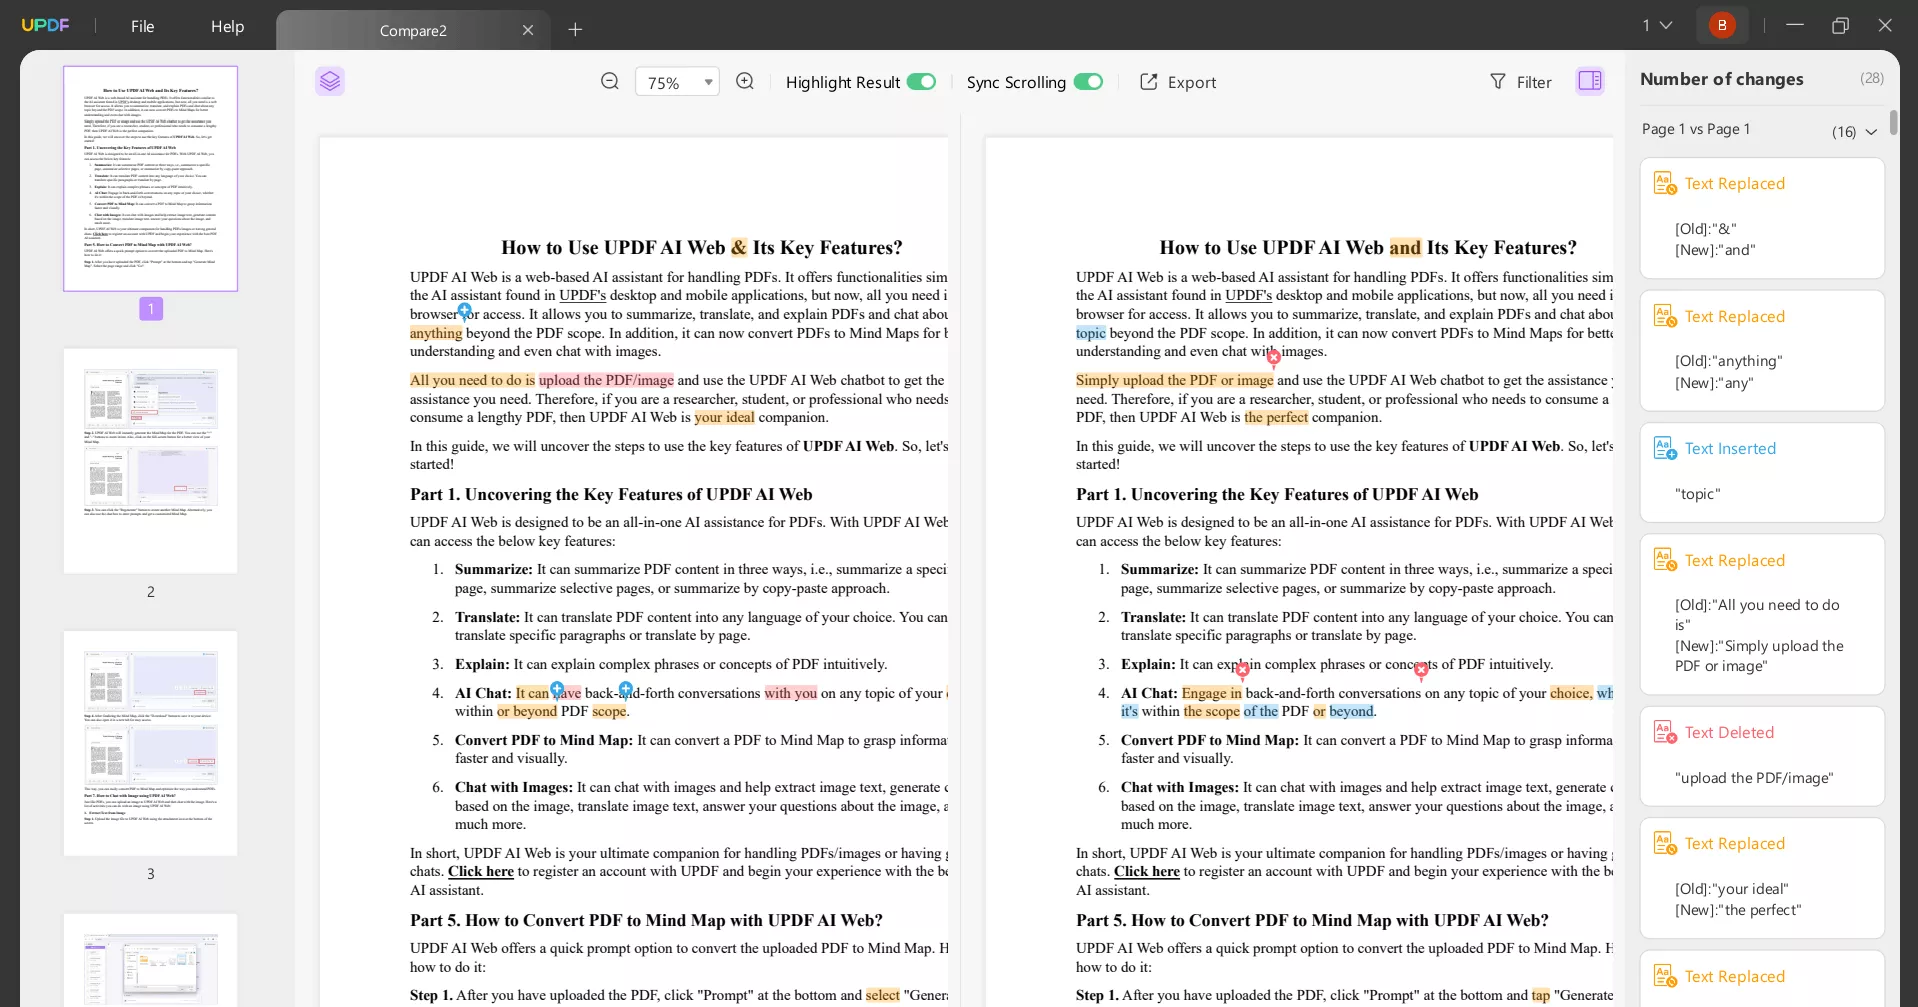Open the 75% zoom level dropdown
This screenshot has height=1007, width=1918.
tap(708, 82)
